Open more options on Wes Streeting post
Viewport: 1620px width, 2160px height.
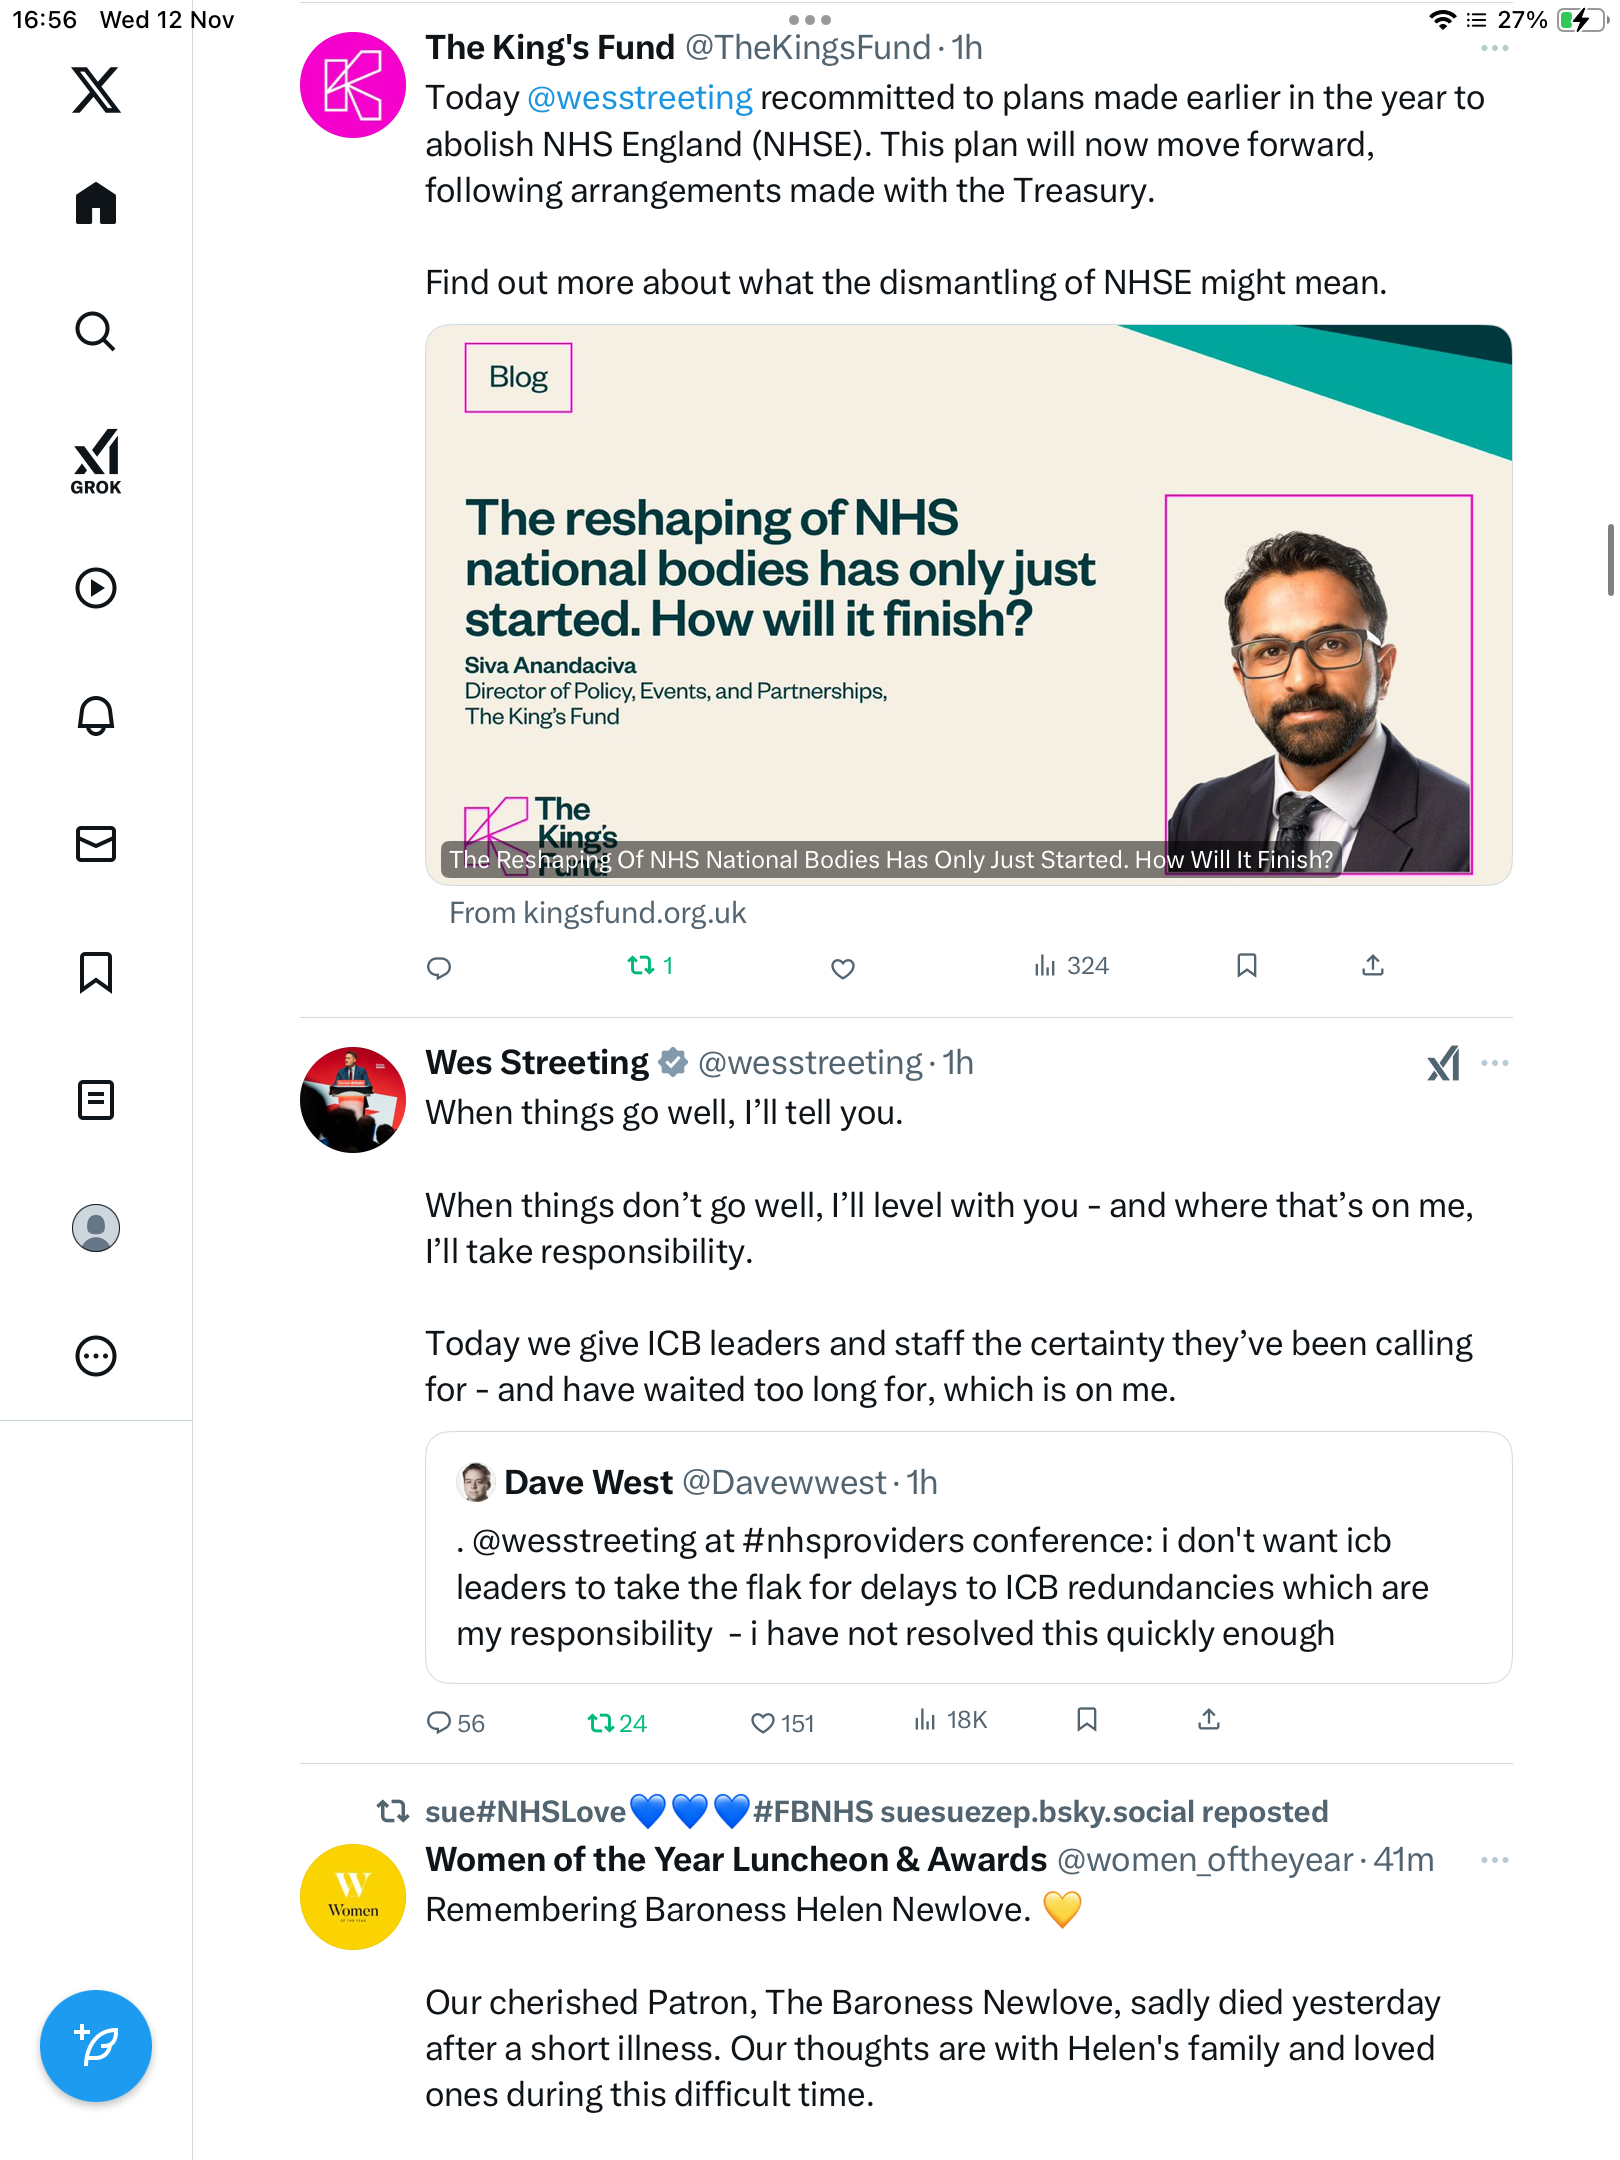point(1494,1064)
